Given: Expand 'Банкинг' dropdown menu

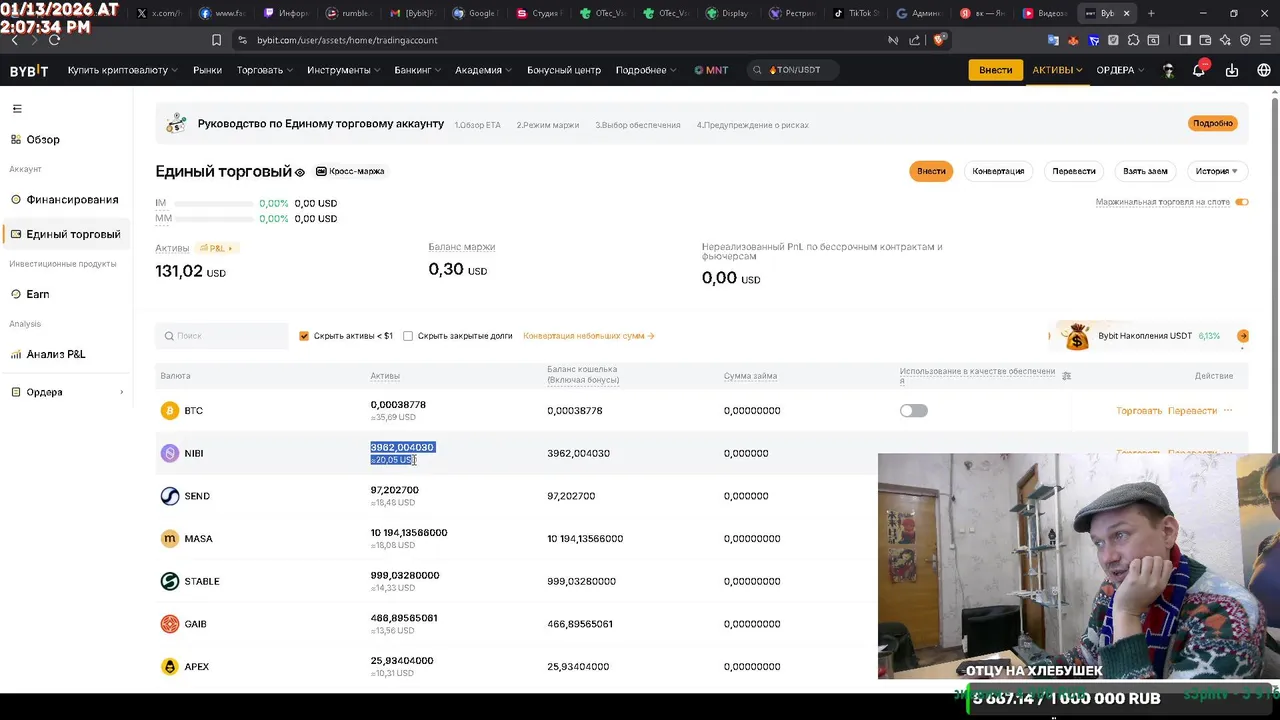Looking at the screenshot, I should (418, 70).
